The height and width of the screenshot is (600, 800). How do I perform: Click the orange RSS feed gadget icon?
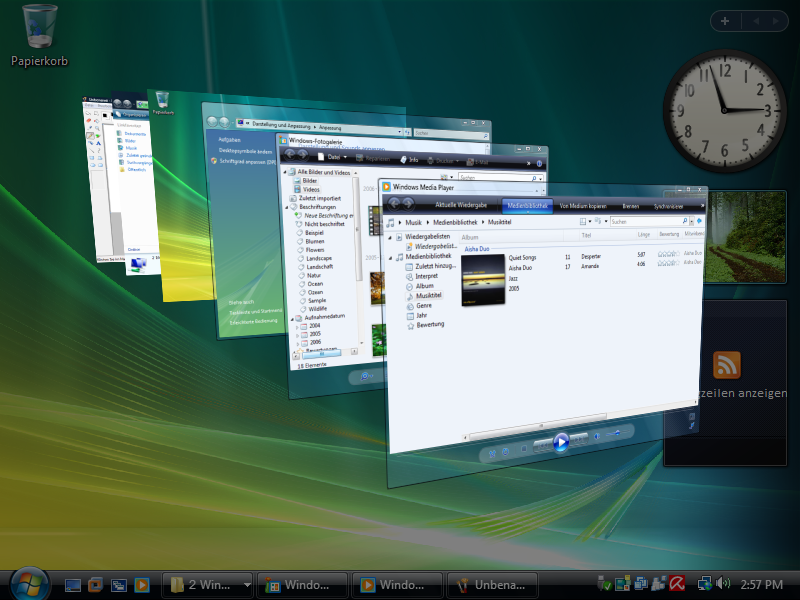726,366
